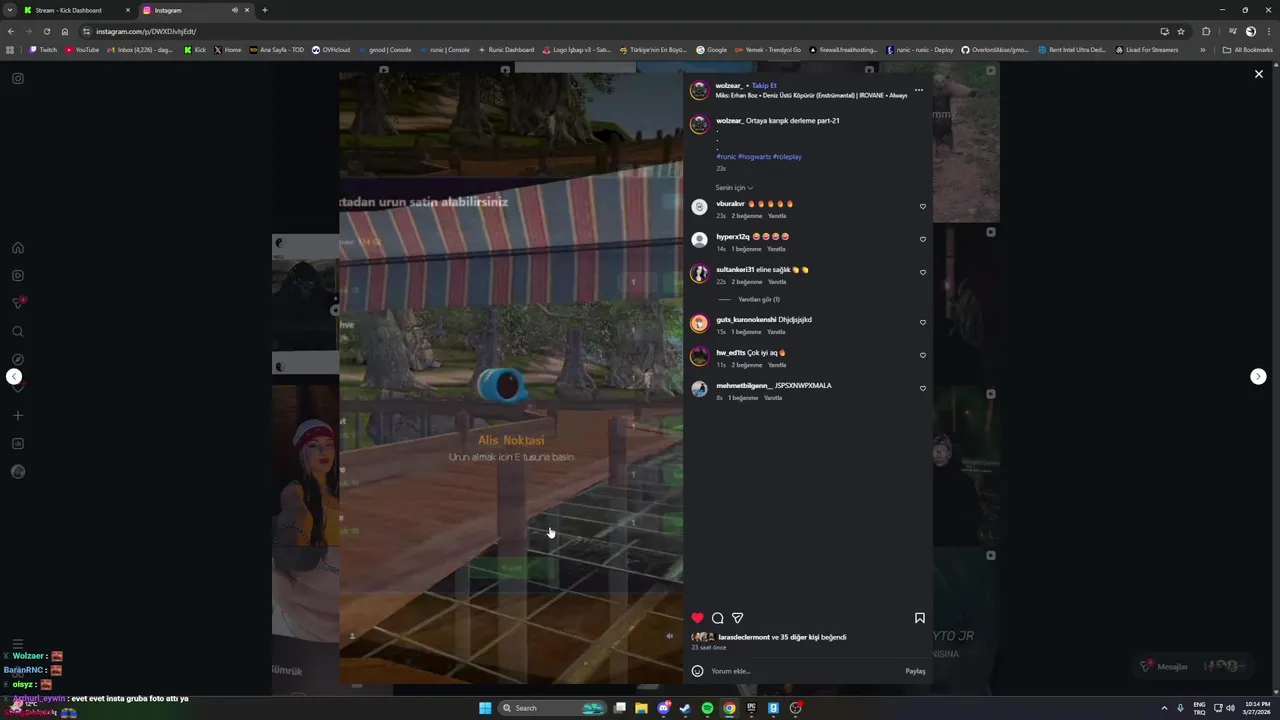
Task: Open Discord from the taskbar
Action: 663,708
